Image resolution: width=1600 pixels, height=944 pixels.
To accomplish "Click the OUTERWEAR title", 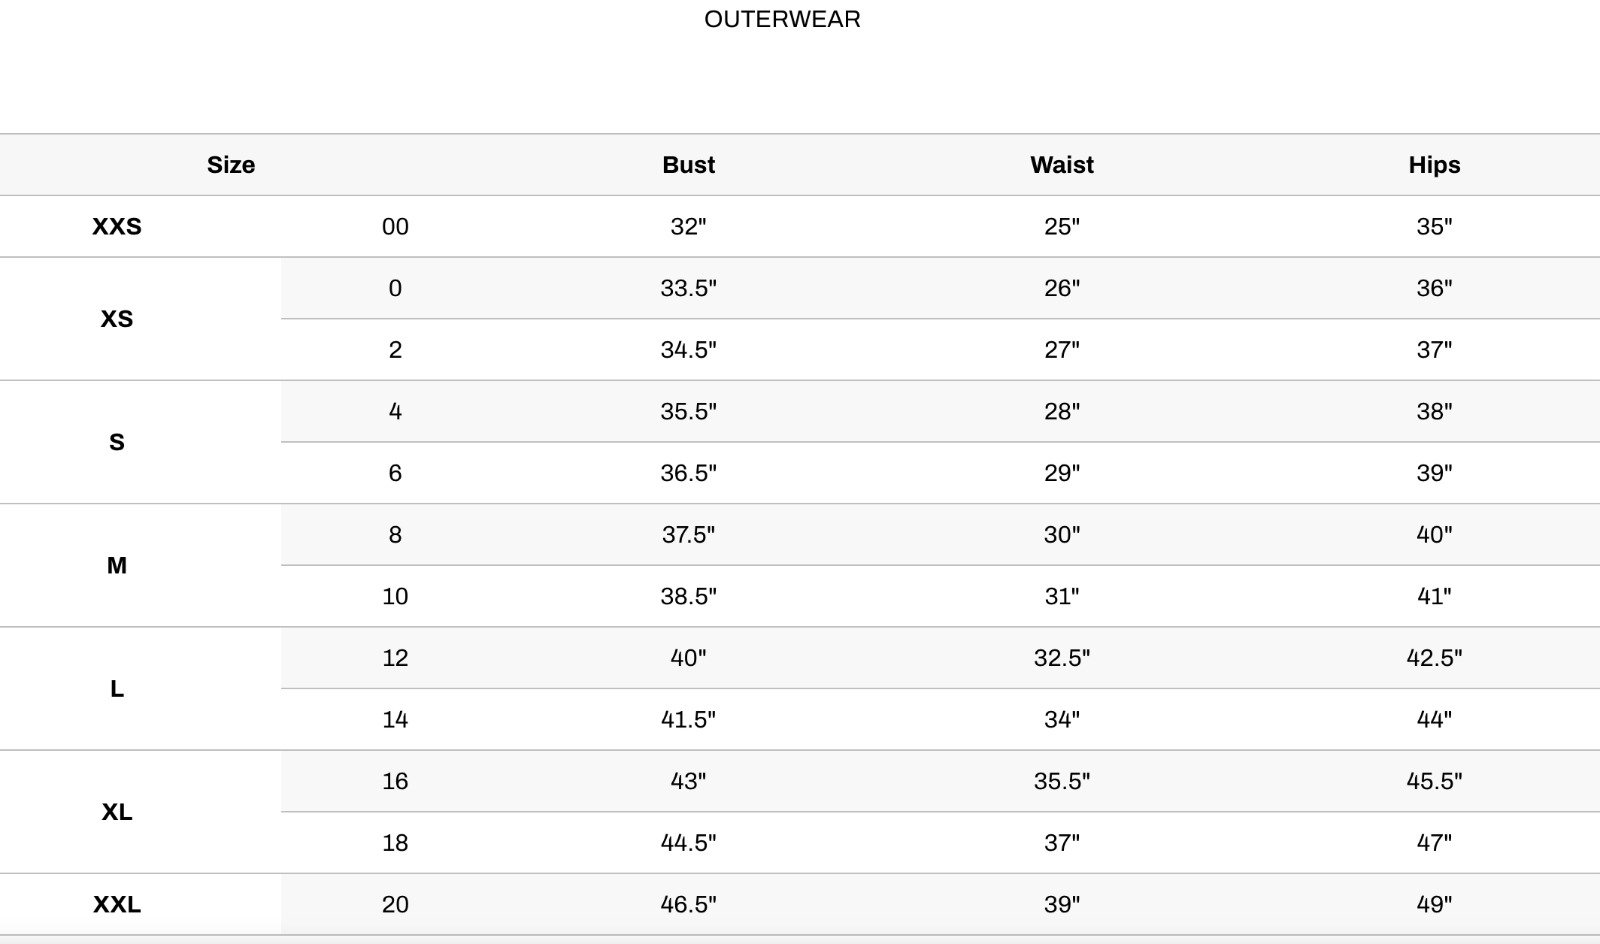I will 782,19.
